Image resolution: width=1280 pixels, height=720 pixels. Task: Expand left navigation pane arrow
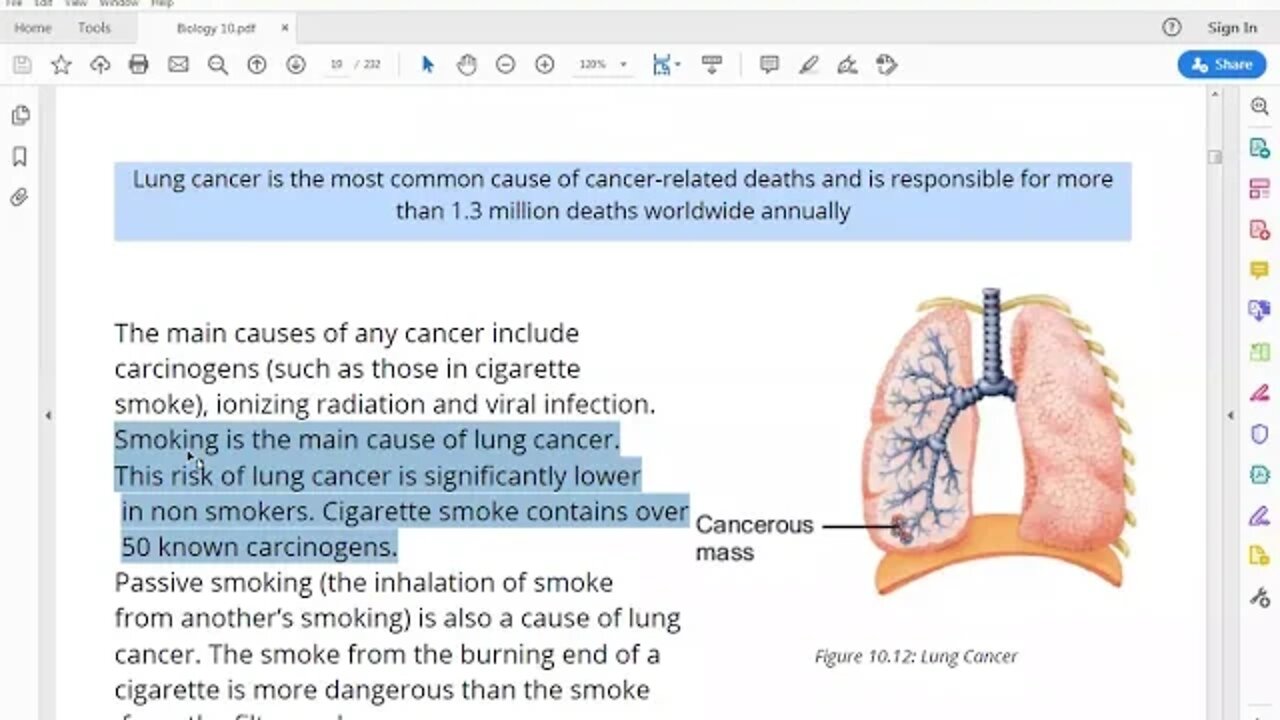pyautogui.click(x=48, y=415)
